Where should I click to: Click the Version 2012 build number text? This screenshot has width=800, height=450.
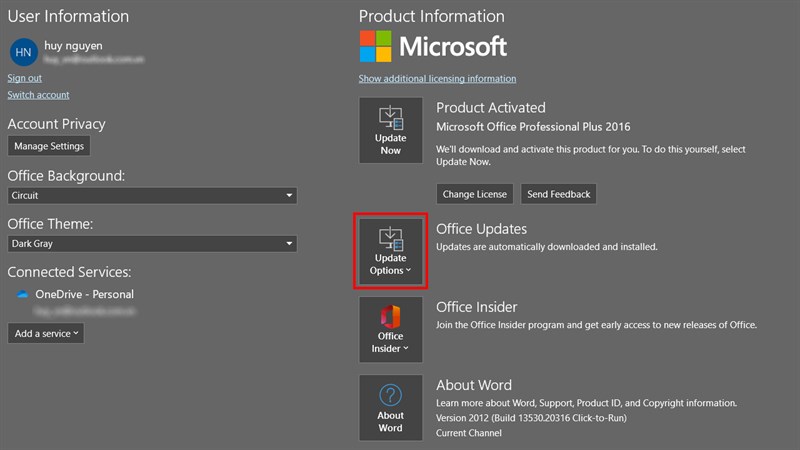[531, 418]
